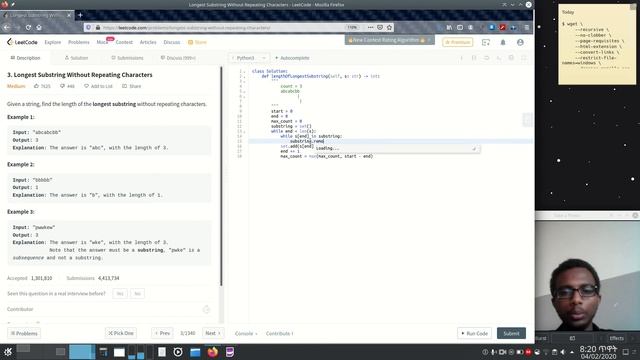Switch to the Solution tab
This screenshot has width=640, height=360.
click(76, 58)
